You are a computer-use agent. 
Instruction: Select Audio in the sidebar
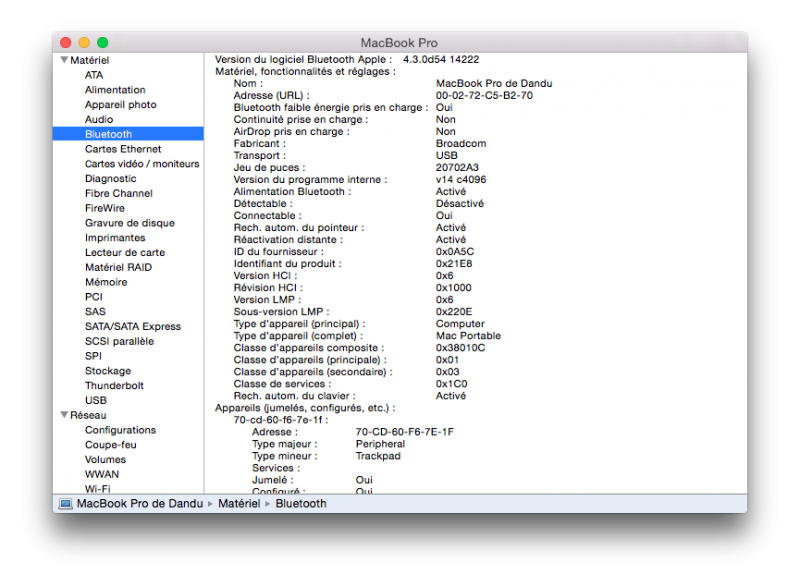coord(99,119)
